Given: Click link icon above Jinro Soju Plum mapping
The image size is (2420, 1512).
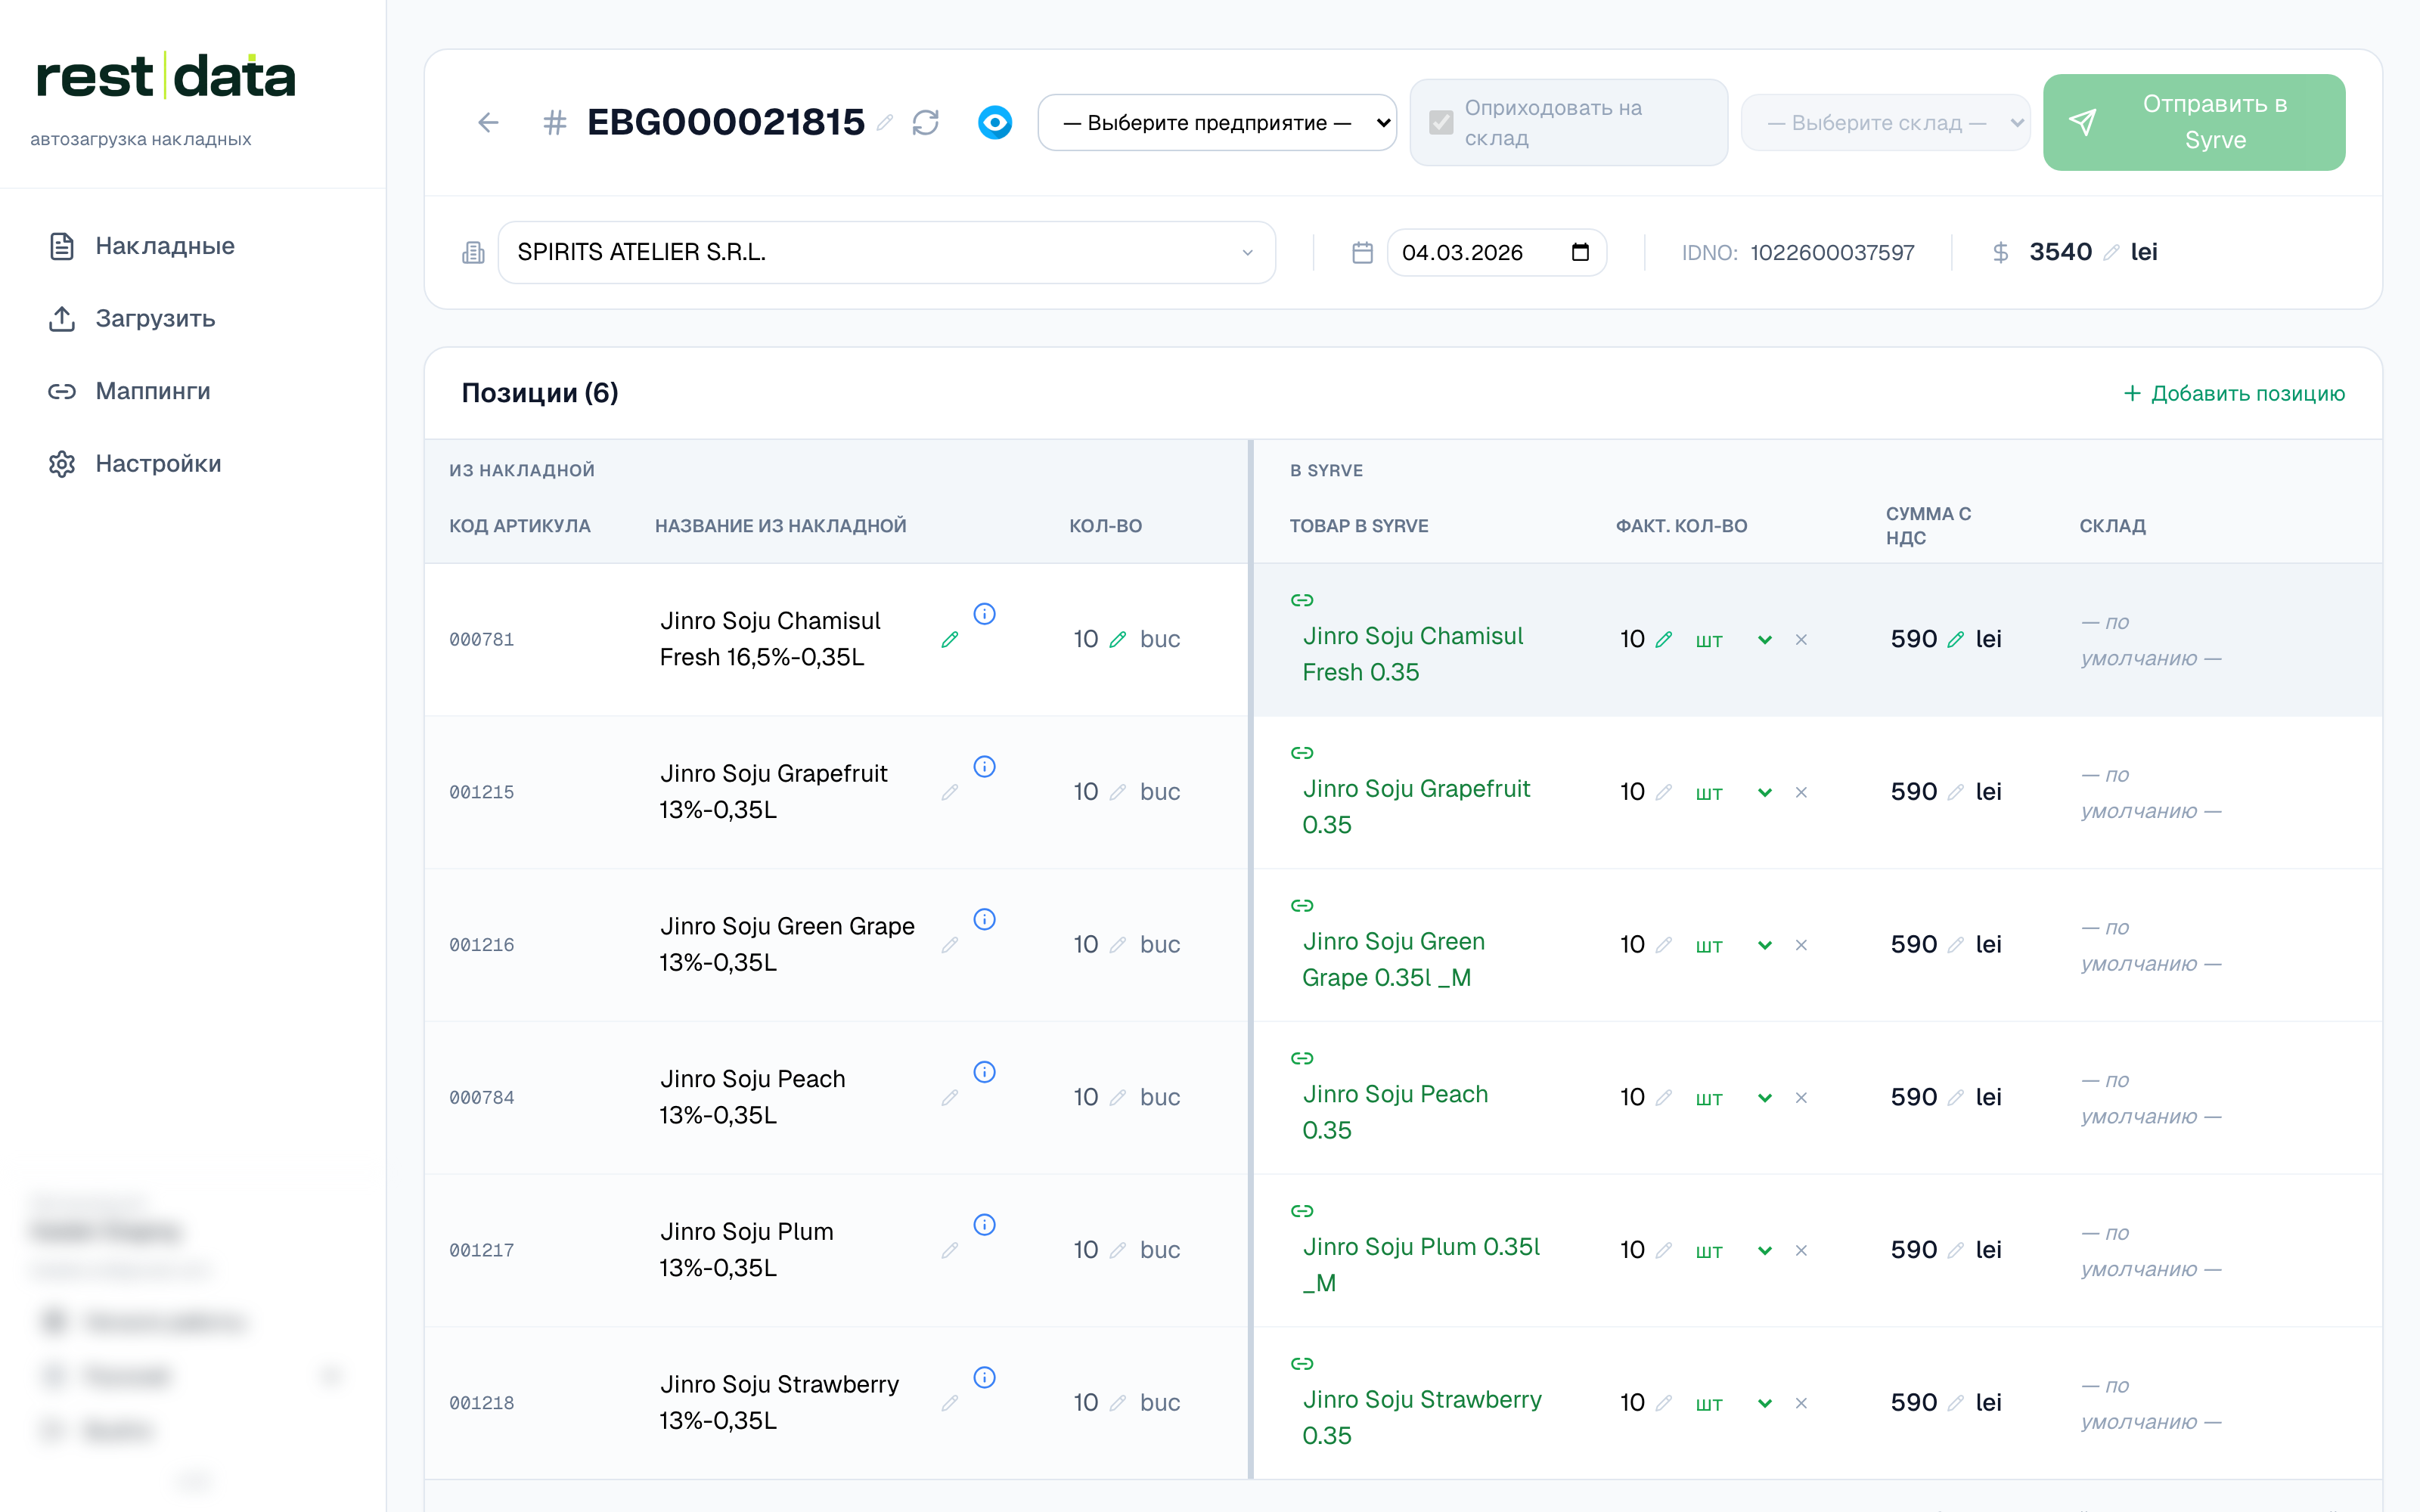Looking at the screenshot, I should tap(1302, 1211).
